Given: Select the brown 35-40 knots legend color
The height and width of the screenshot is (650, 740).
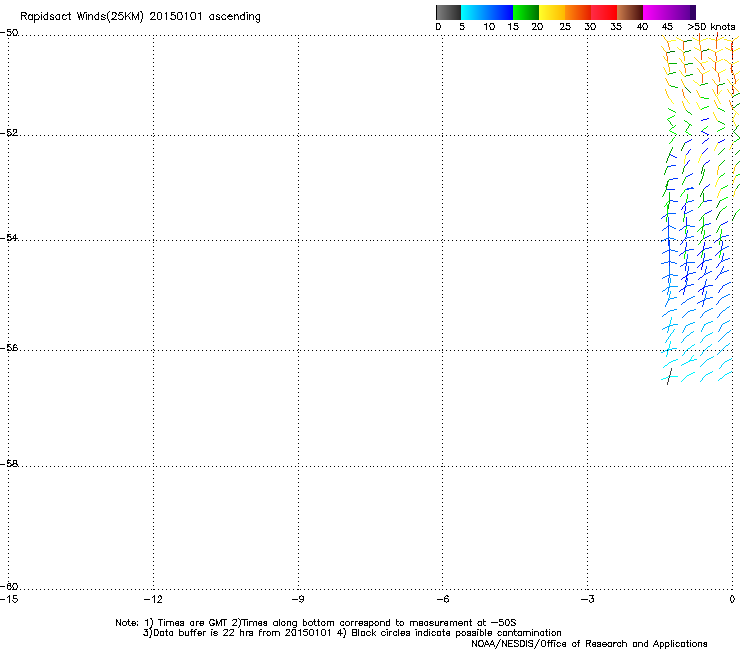Looking at the screenshot, I should tap(630, 12).
